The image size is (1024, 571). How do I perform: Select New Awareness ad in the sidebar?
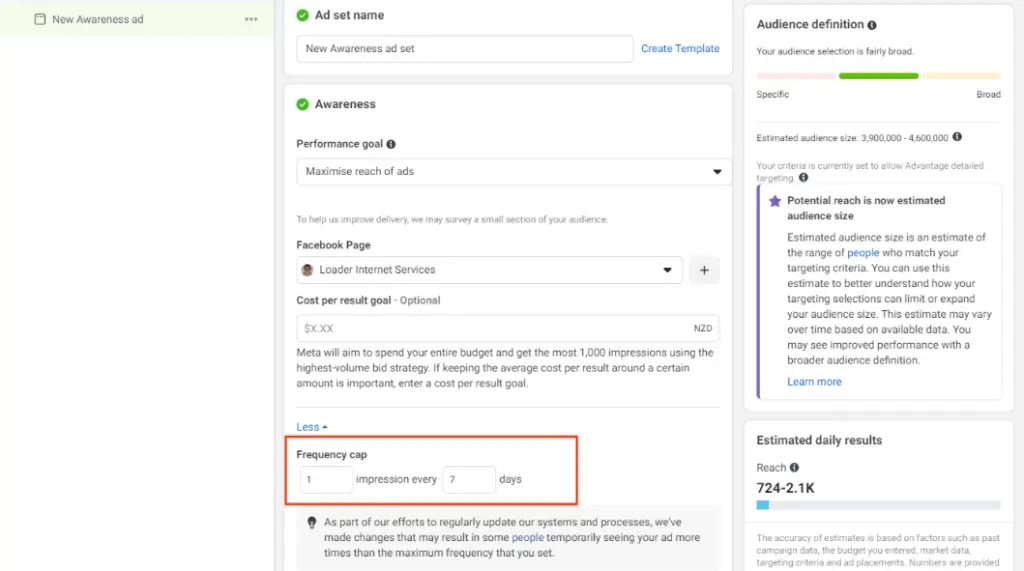(97, 19)
